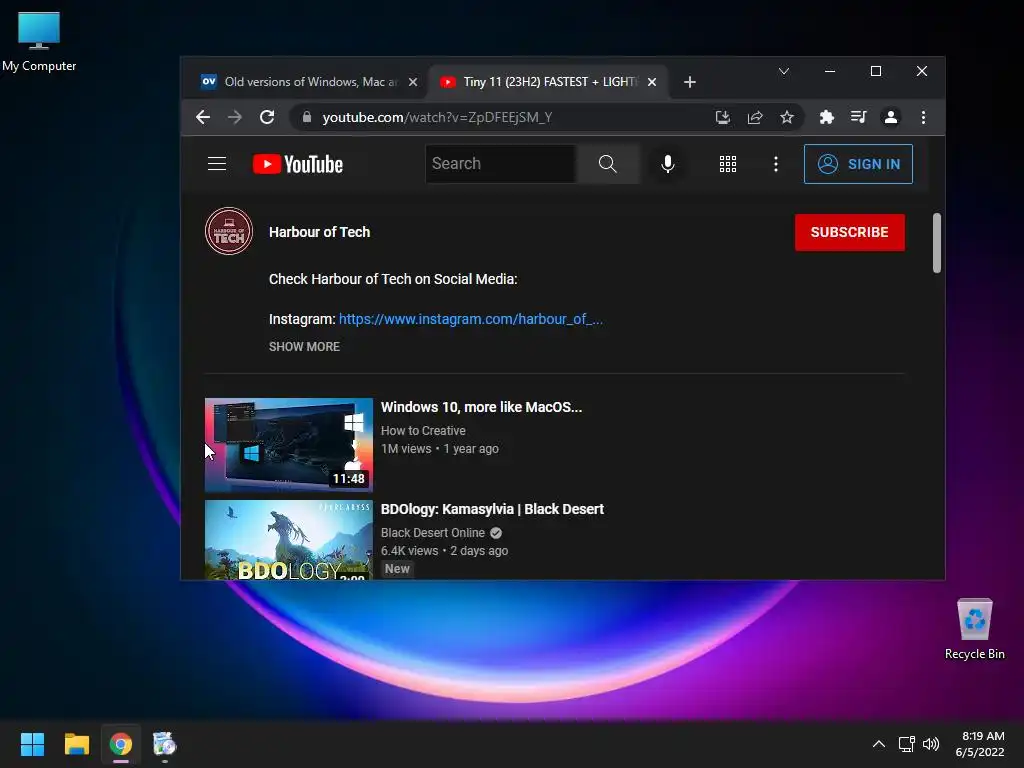The width and height of the screenshot is (1024, 768).
Task: Close the 'Old versions of Windows' tab
Action: (413, 82)
